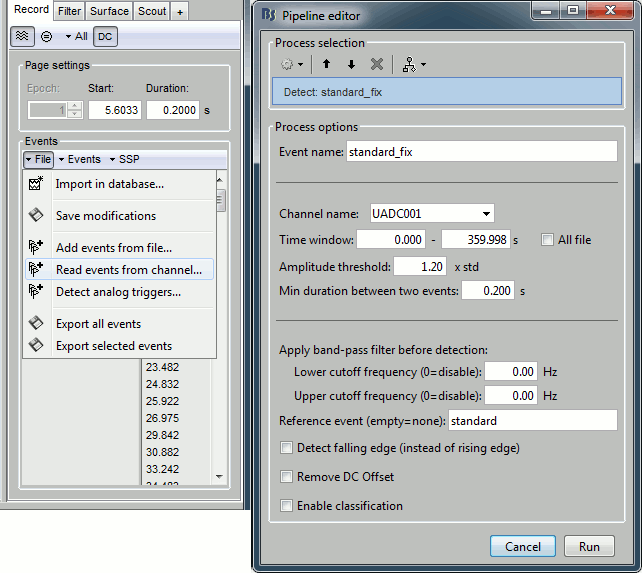Check Detect falling edge option

(288, 448)
